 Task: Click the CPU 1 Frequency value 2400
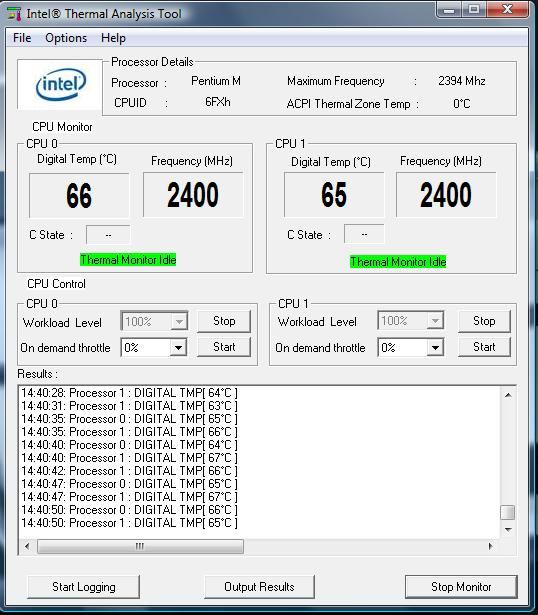[x=446, y=195]
